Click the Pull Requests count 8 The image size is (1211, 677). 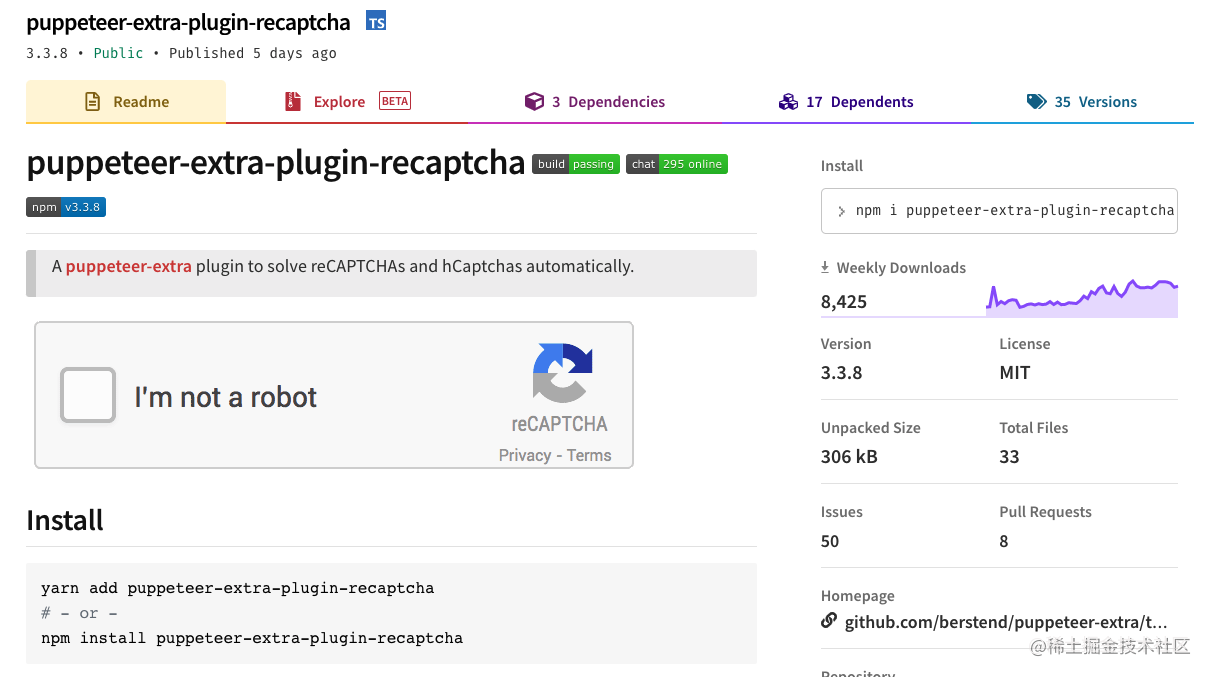point(1004,541)
